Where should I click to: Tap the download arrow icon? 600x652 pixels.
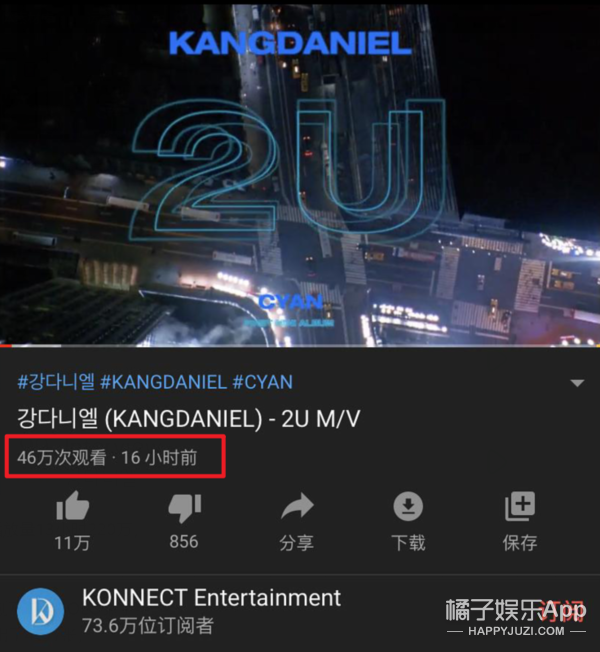(x=408, y=506)
